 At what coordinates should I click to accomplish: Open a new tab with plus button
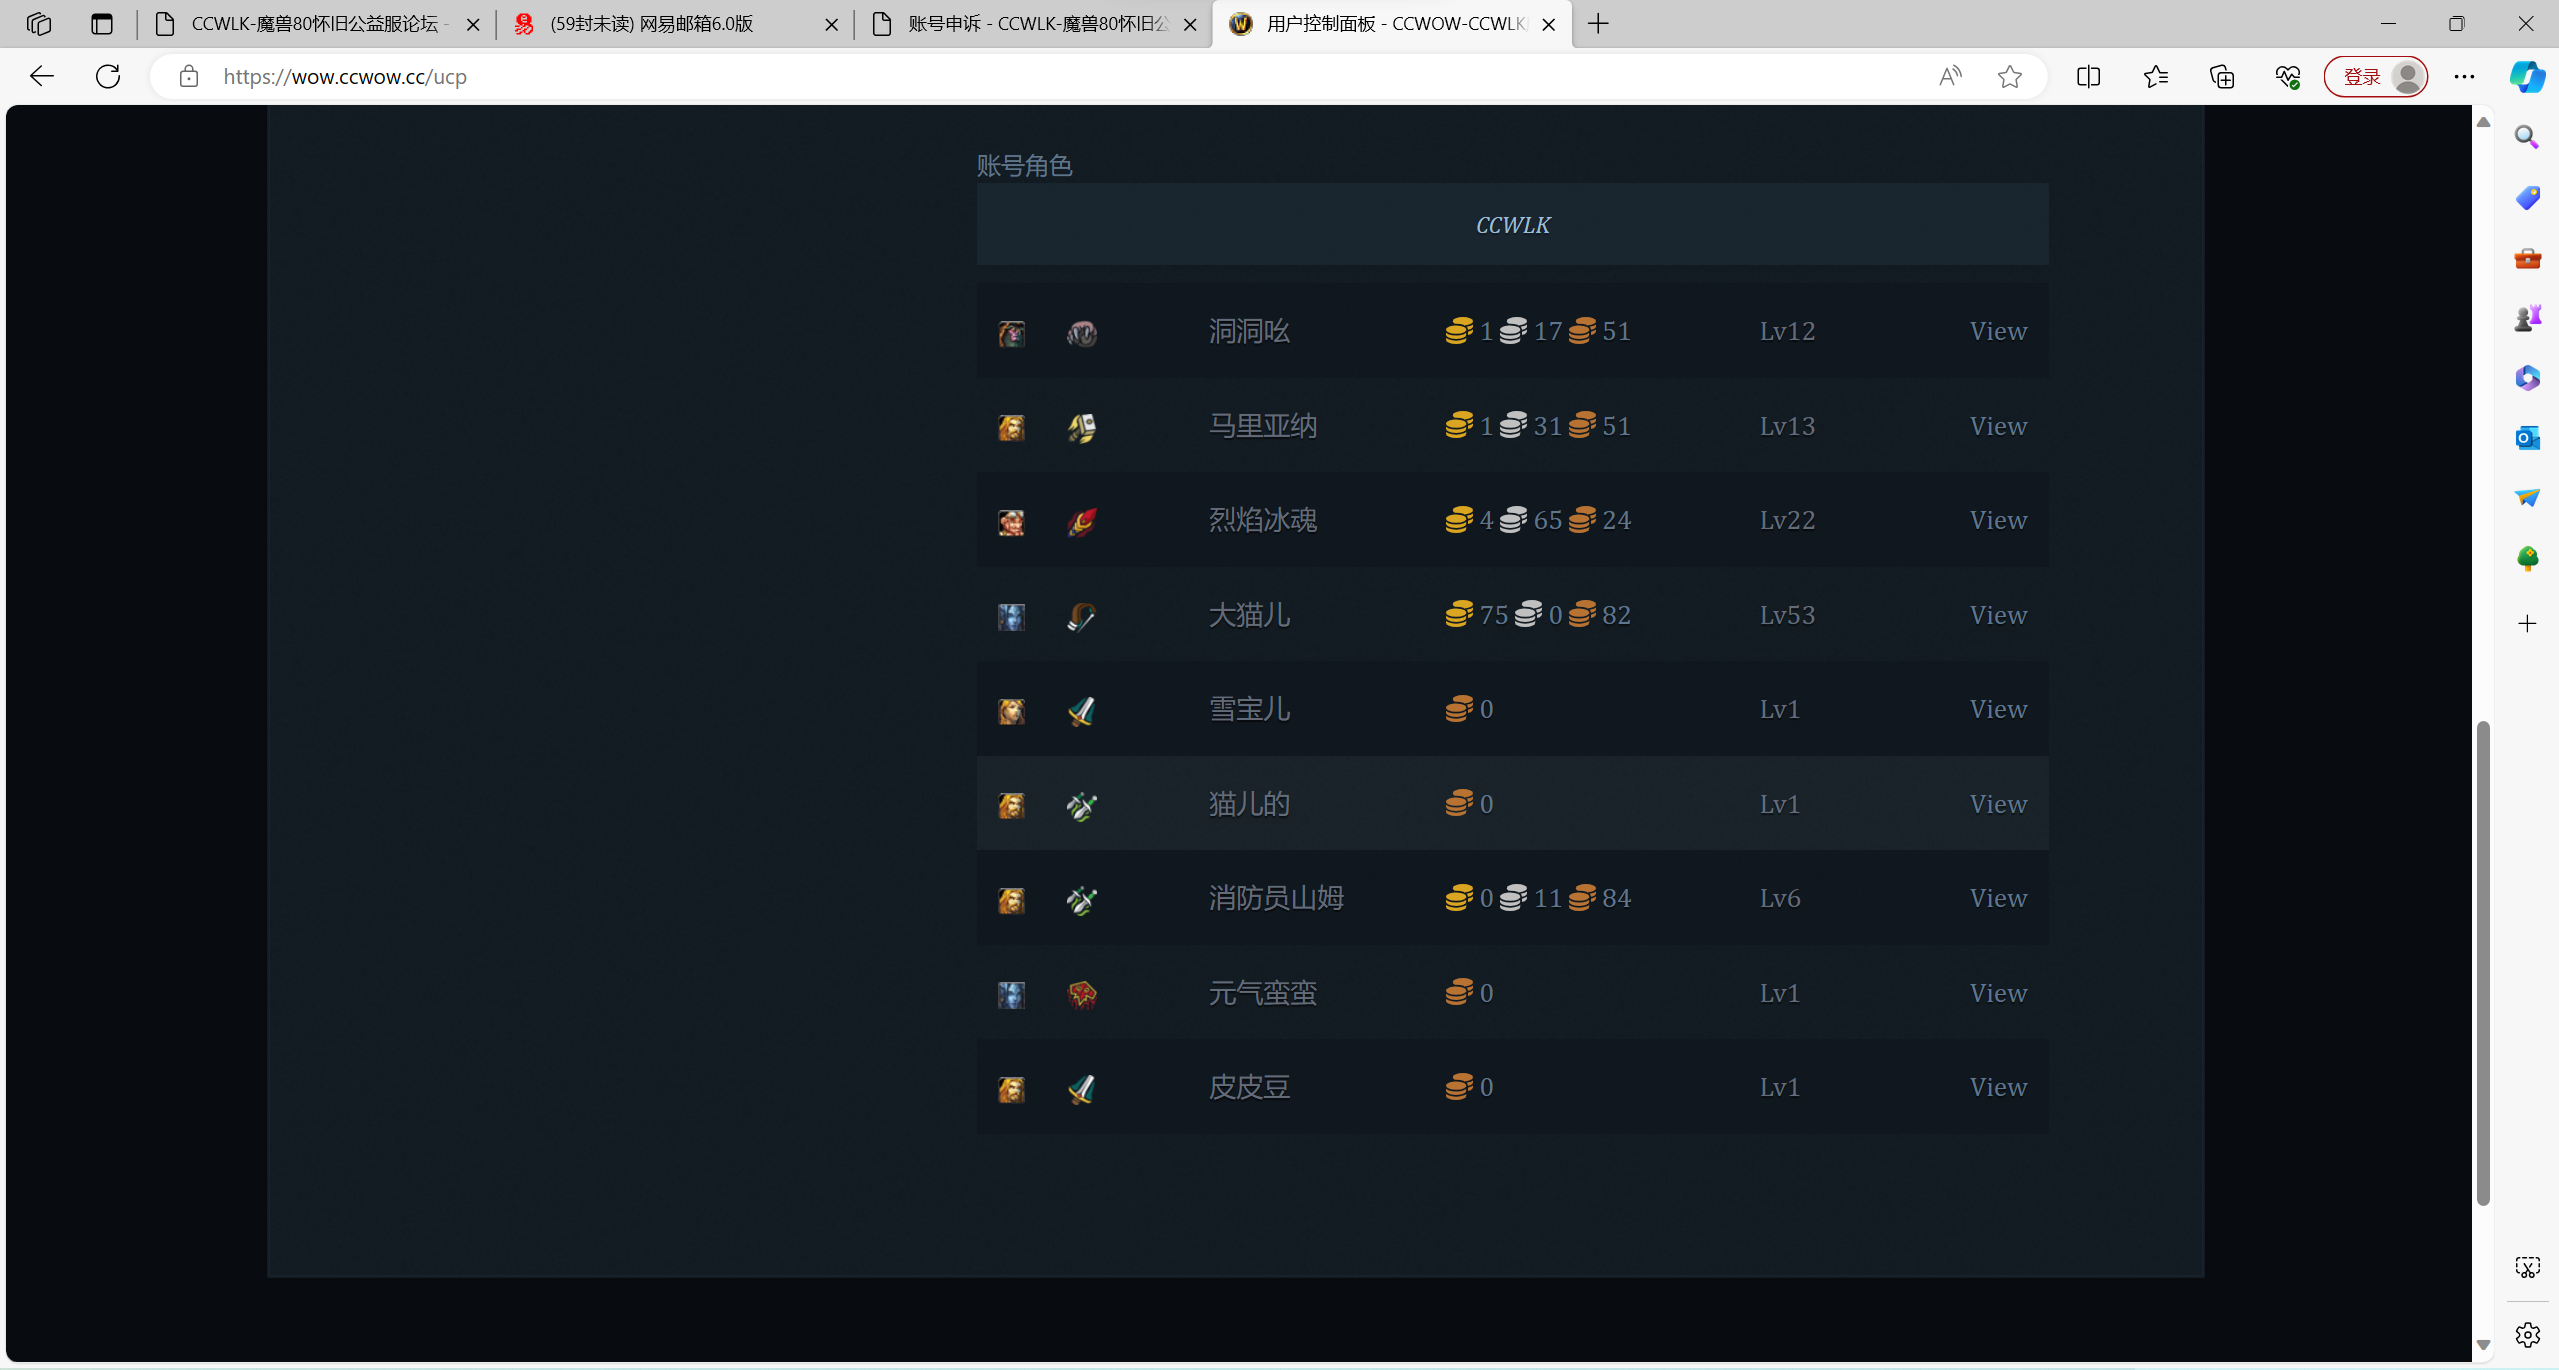pos(1597,24)
